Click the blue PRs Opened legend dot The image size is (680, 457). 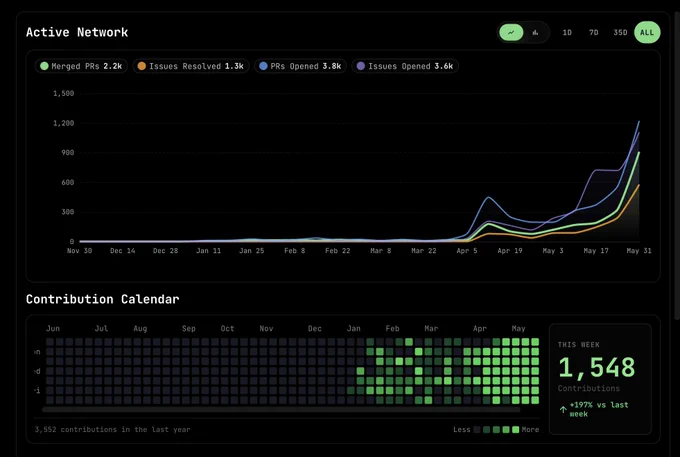263,66
